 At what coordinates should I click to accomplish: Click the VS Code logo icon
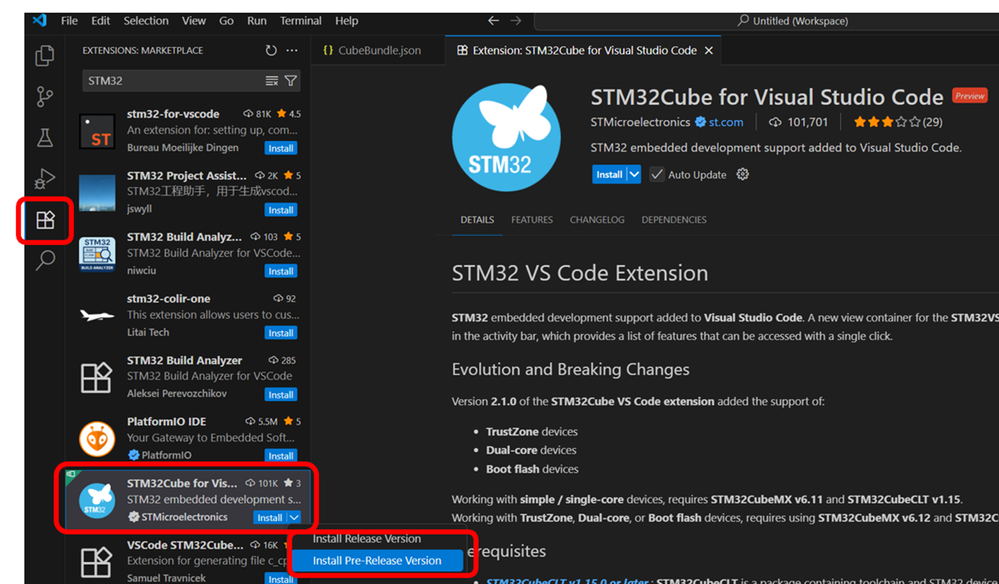click(x=40, y=20)
